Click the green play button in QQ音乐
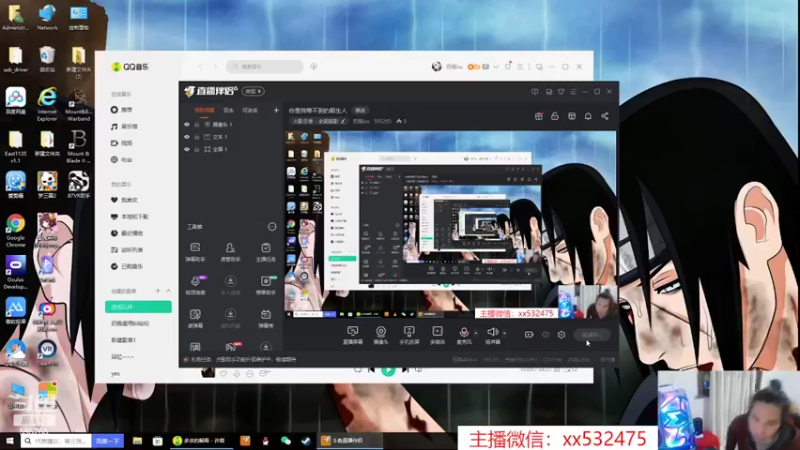Viewport: 800px width, 450px height. [388, 371]
